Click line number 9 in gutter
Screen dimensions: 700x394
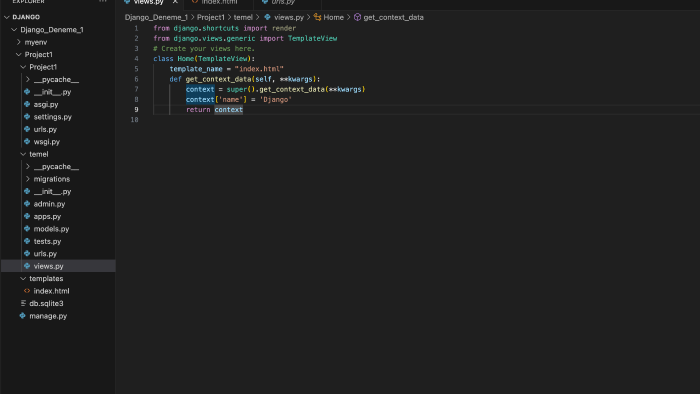point(136,109)
